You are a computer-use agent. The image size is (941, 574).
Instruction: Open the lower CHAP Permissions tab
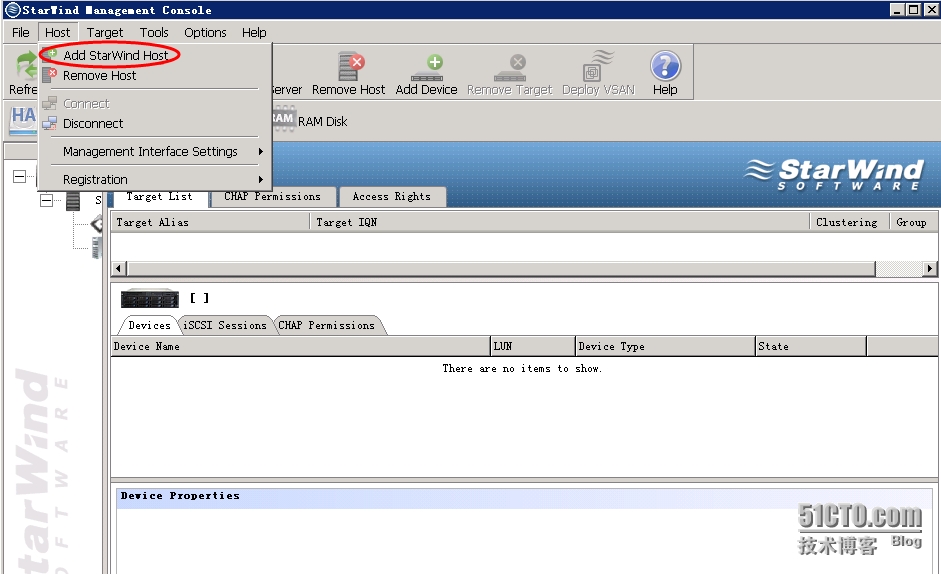pyautogui.click(x=326, y=325)
